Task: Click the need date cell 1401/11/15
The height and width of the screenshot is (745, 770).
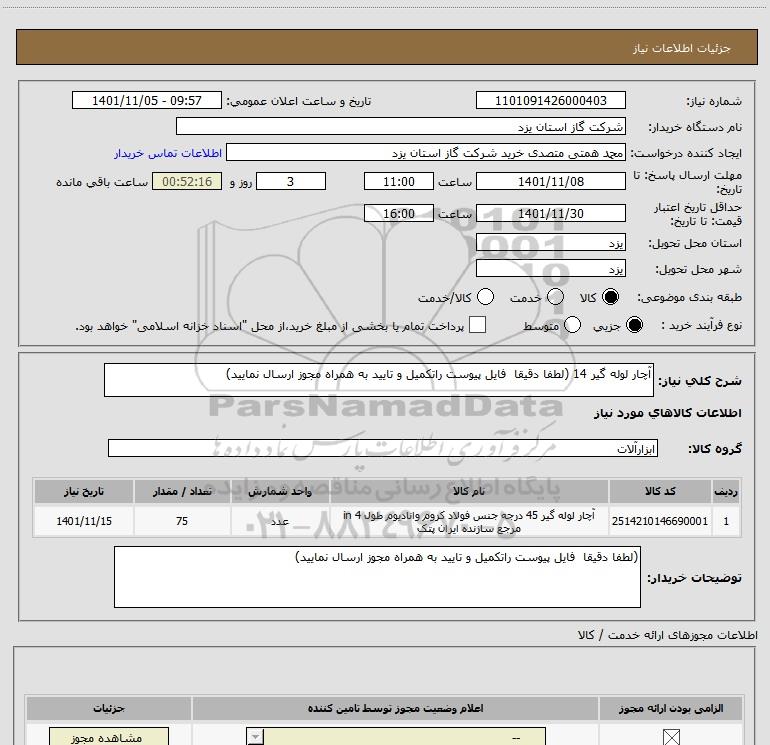Action: (83, 521)
